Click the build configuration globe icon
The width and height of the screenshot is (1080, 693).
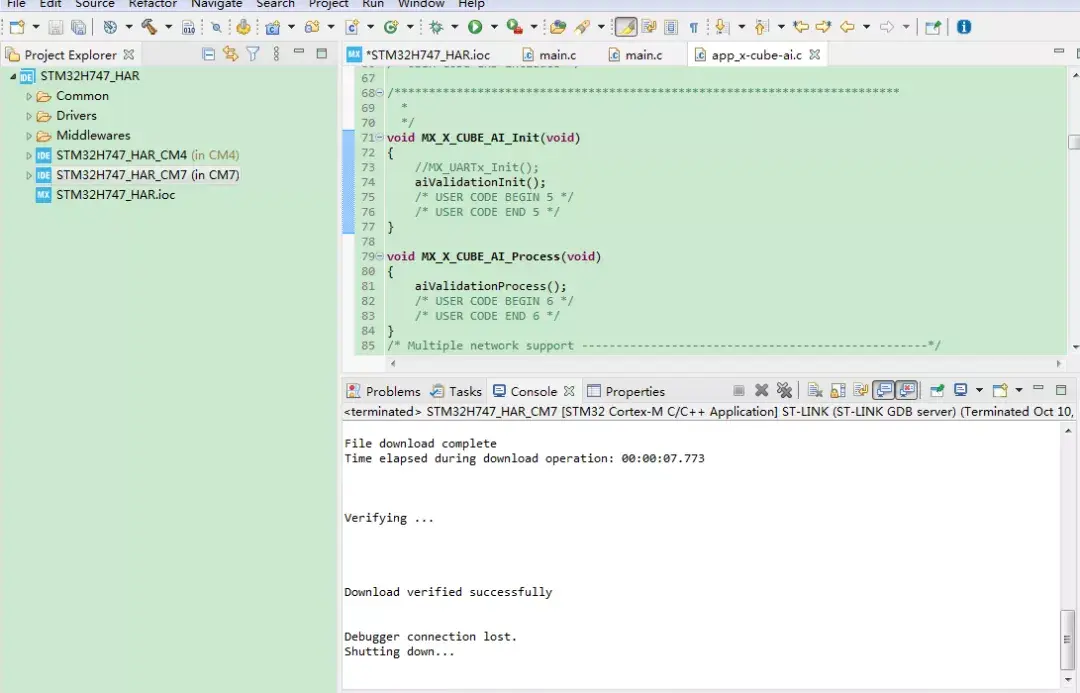click(110, 28)
